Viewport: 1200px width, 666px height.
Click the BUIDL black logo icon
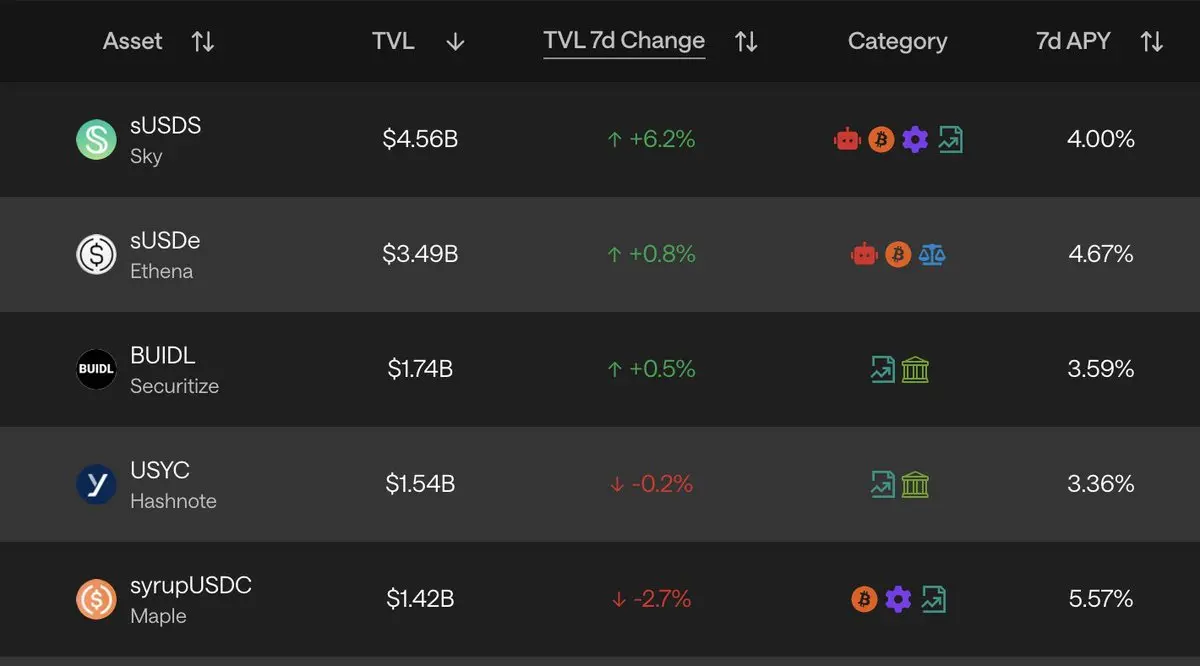pos(96,370)
